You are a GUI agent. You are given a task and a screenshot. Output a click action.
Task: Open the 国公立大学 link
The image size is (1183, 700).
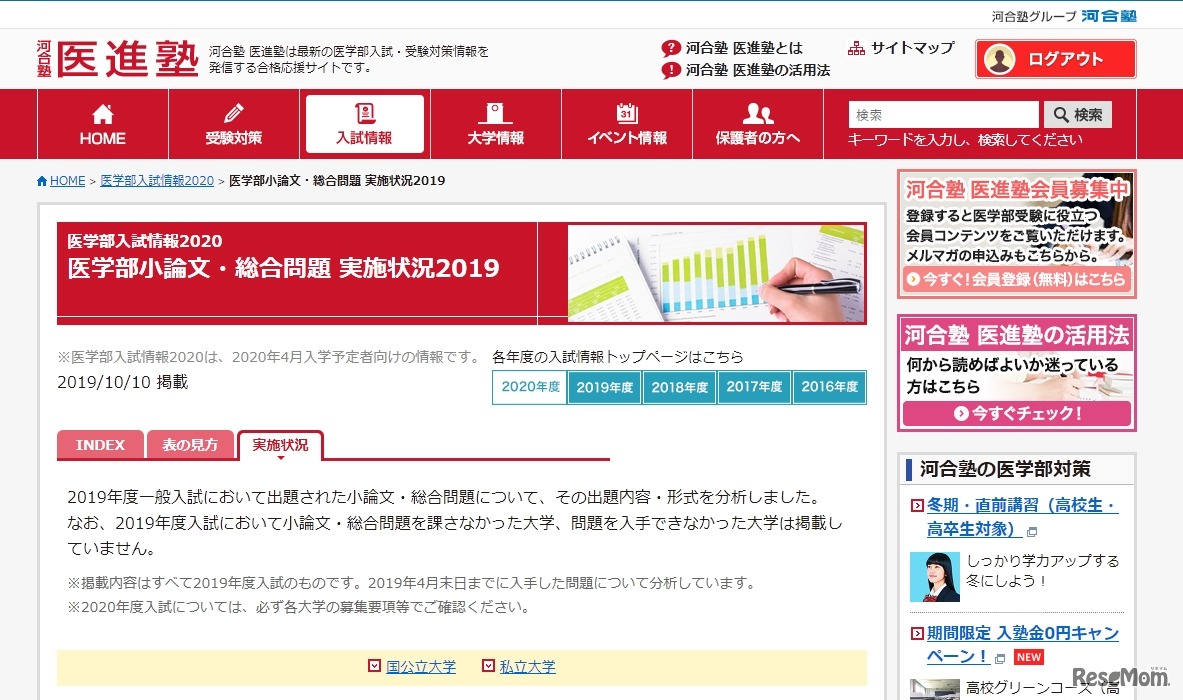419,666
